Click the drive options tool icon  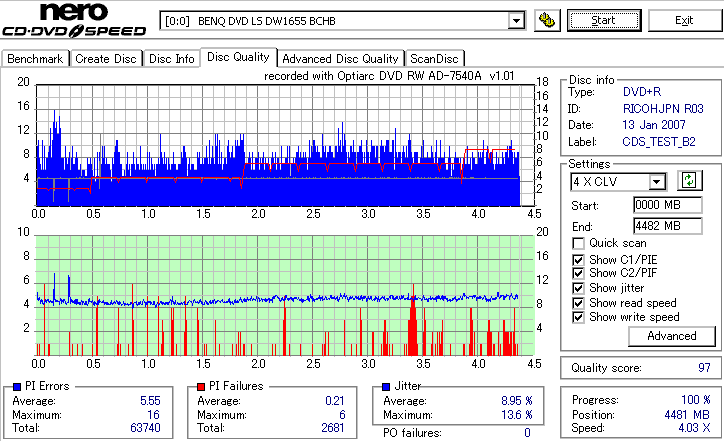[547, 21]
